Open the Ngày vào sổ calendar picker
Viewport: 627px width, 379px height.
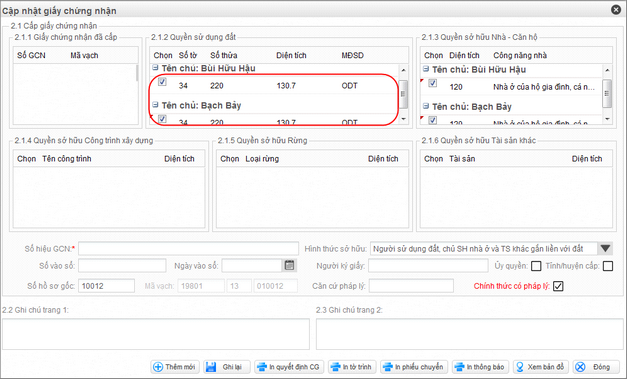pyautogui.click(x=290, y=265)
